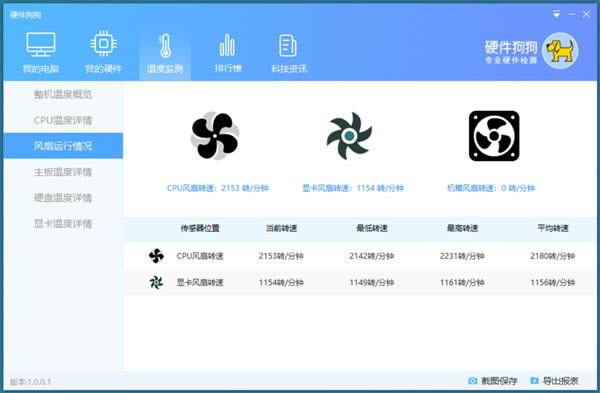The image size is (600, 393).
Task: Click the large chassis fan icon
Action: 494,136
